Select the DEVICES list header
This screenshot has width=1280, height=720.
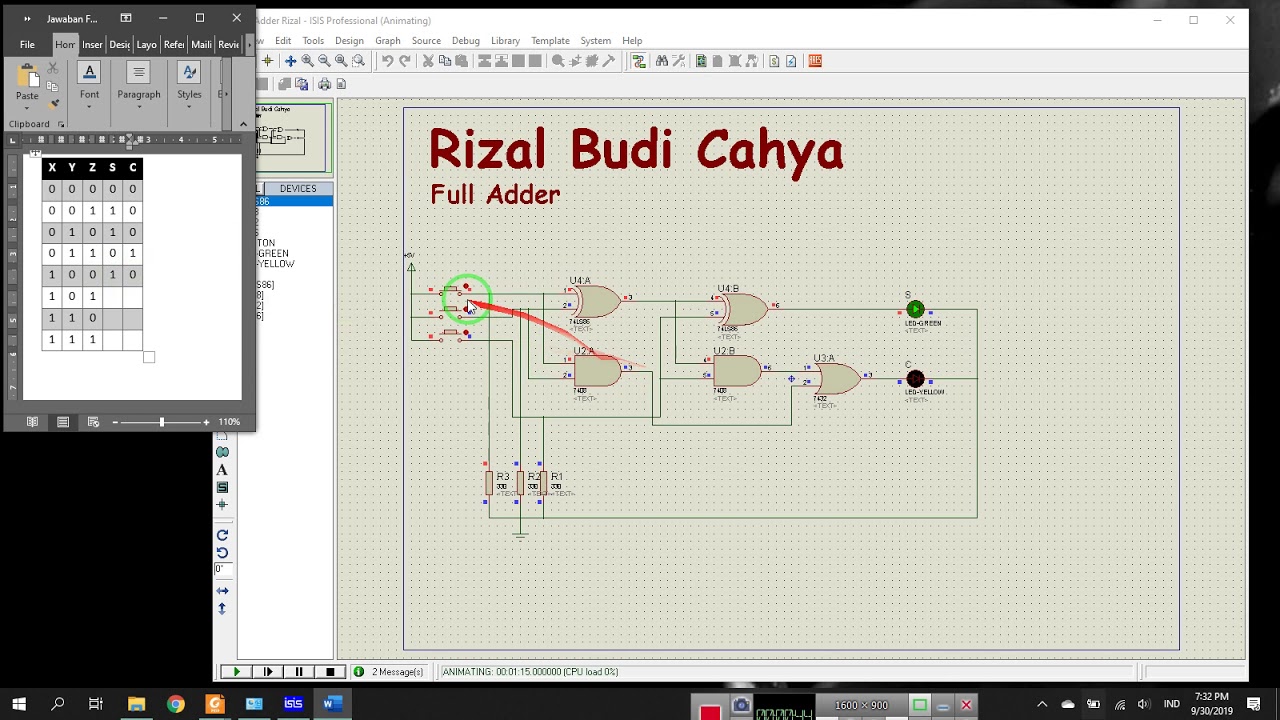point(297,188)
